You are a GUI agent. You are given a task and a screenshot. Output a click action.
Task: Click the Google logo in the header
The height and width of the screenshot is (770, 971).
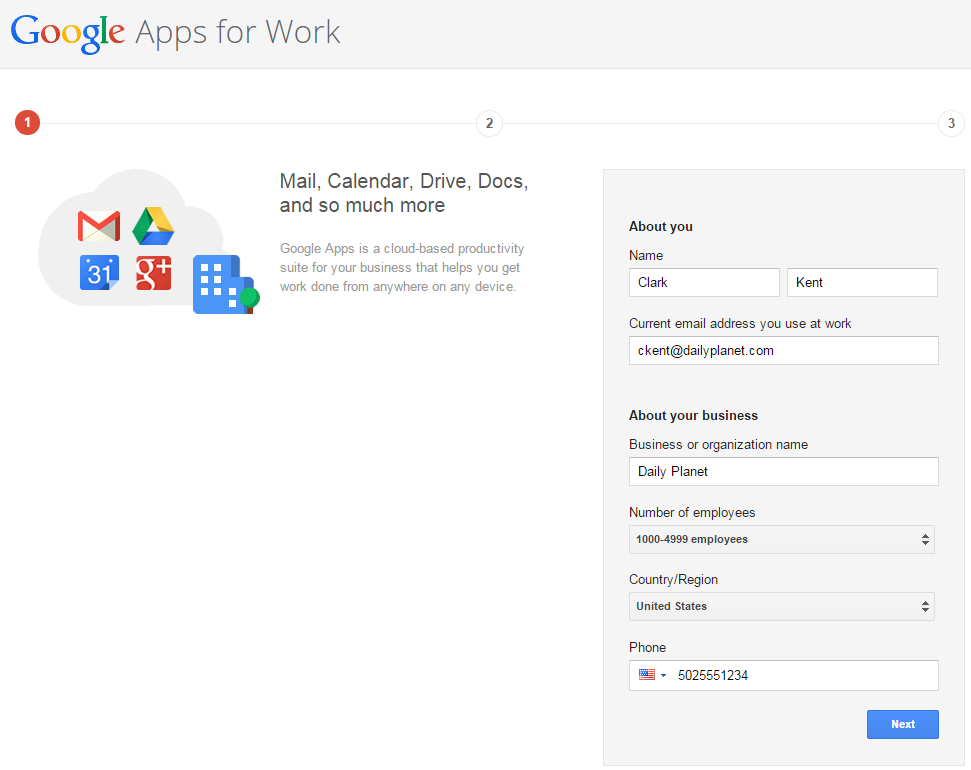(x=67, y=33)
